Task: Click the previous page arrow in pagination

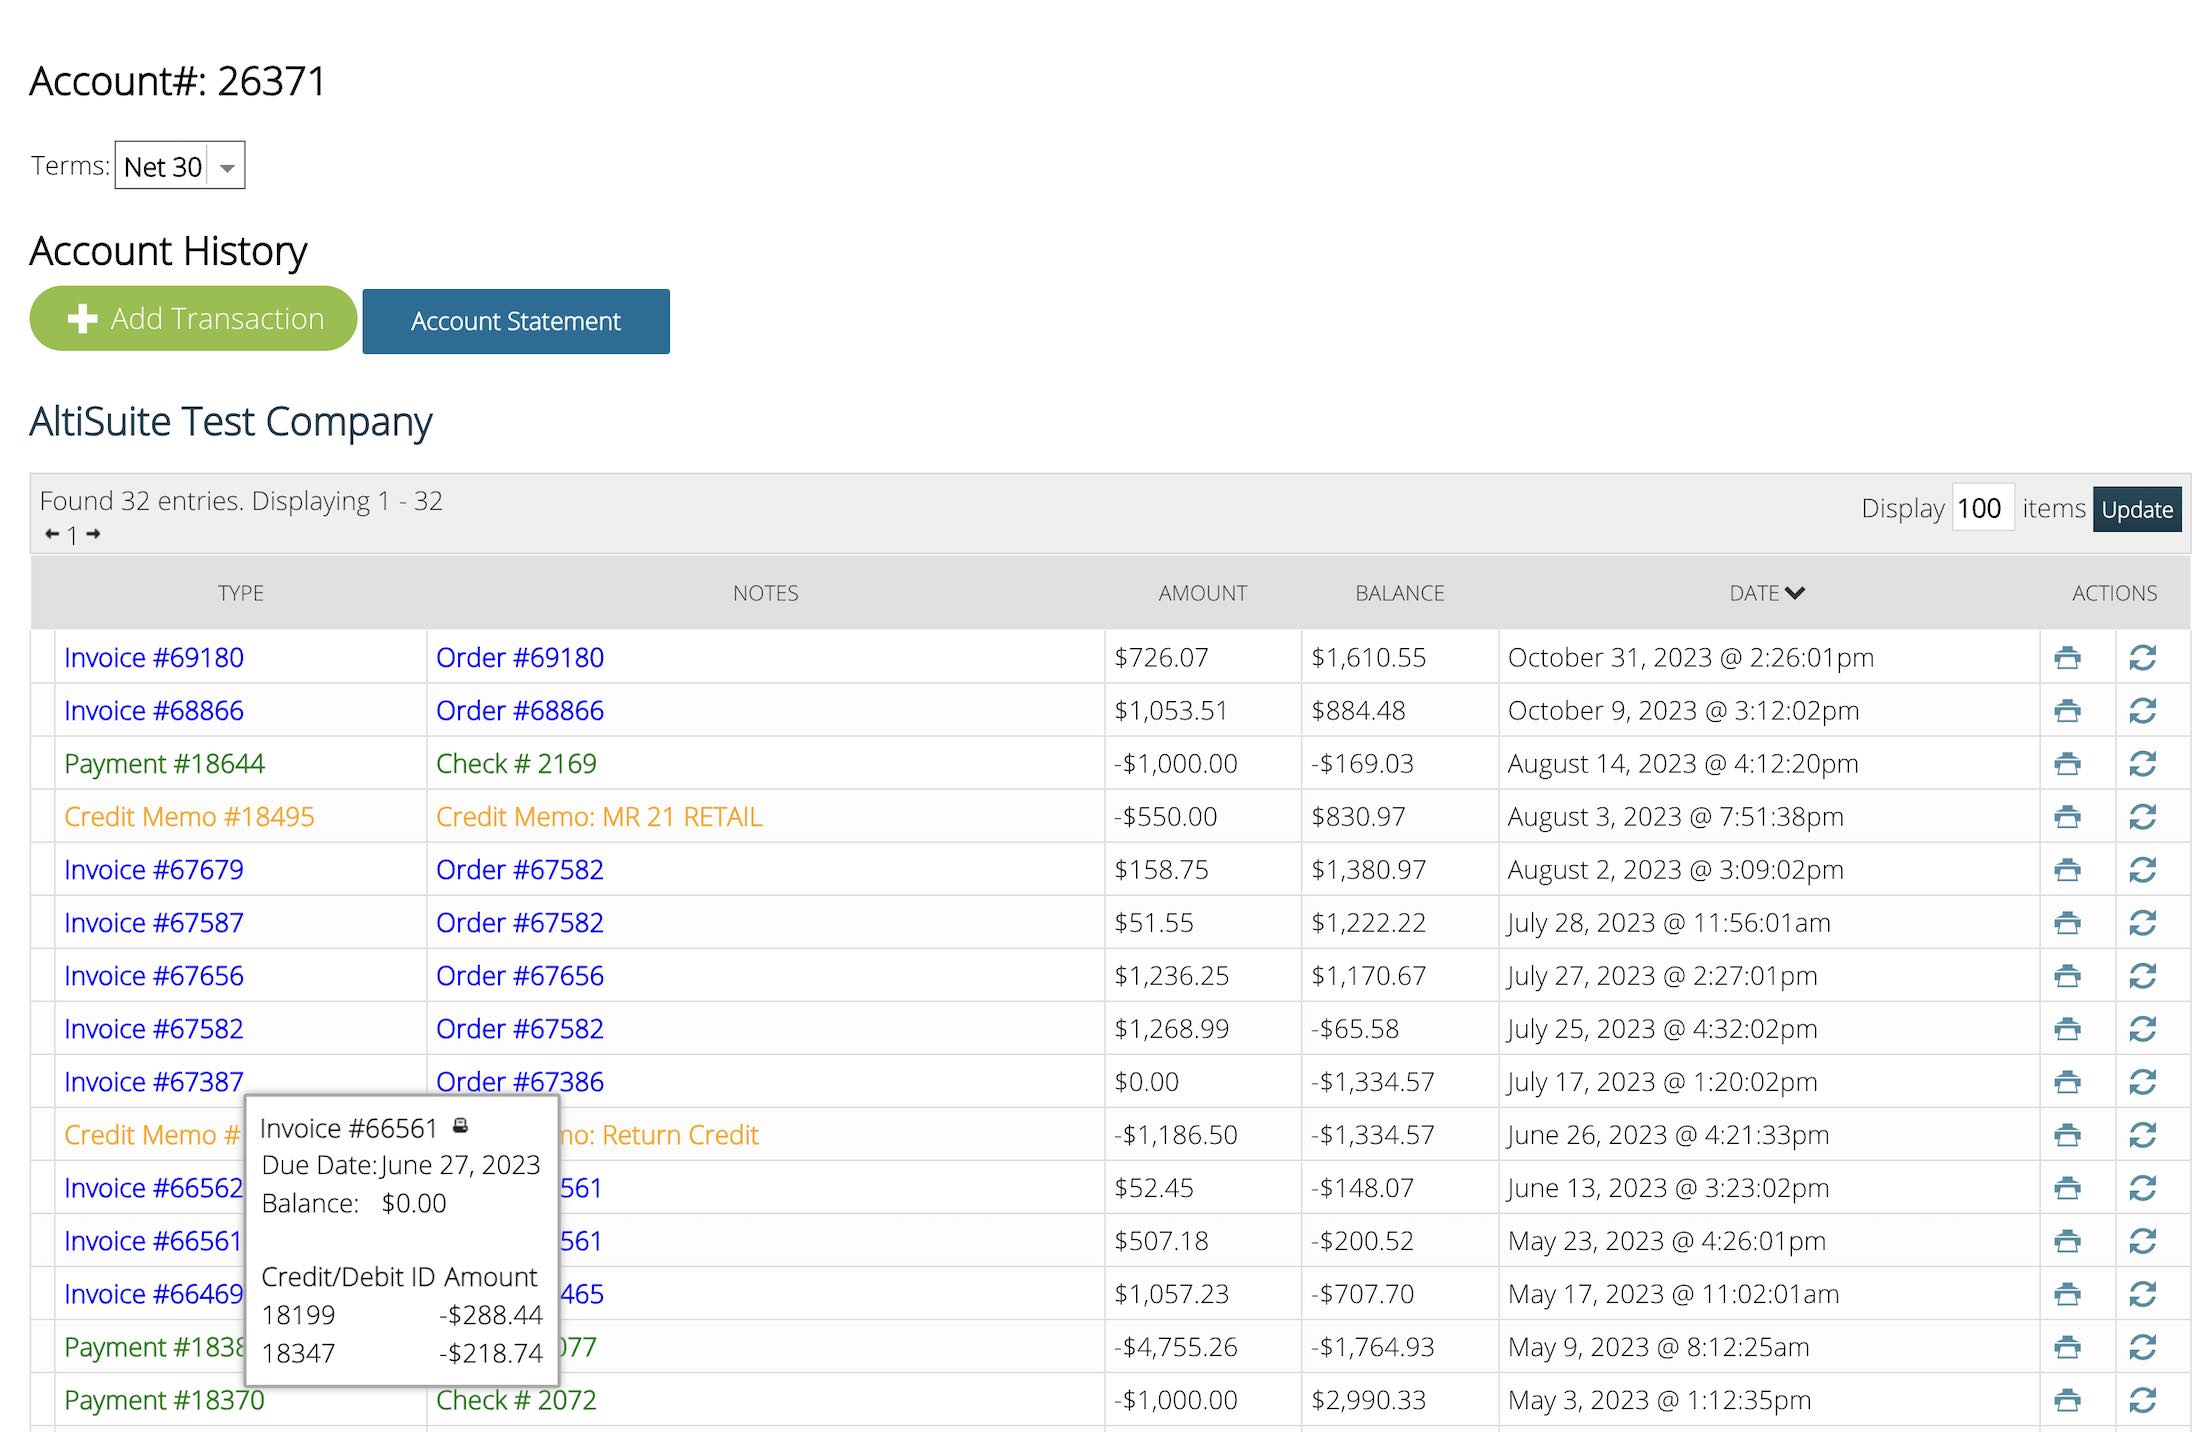Action: click(x=52, y=534)
